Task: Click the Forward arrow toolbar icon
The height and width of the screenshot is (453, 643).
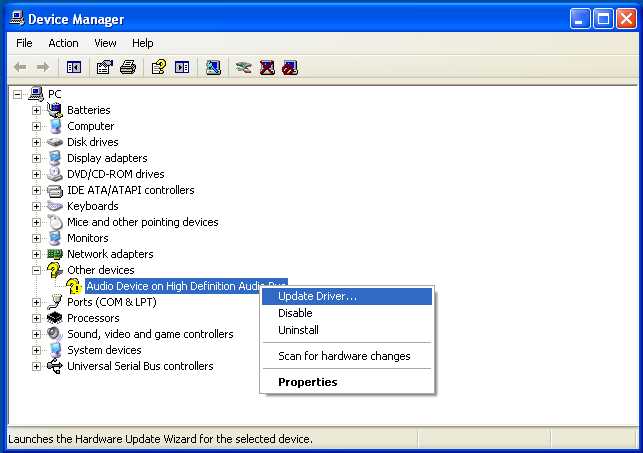Action: click(x=43, y=67)
